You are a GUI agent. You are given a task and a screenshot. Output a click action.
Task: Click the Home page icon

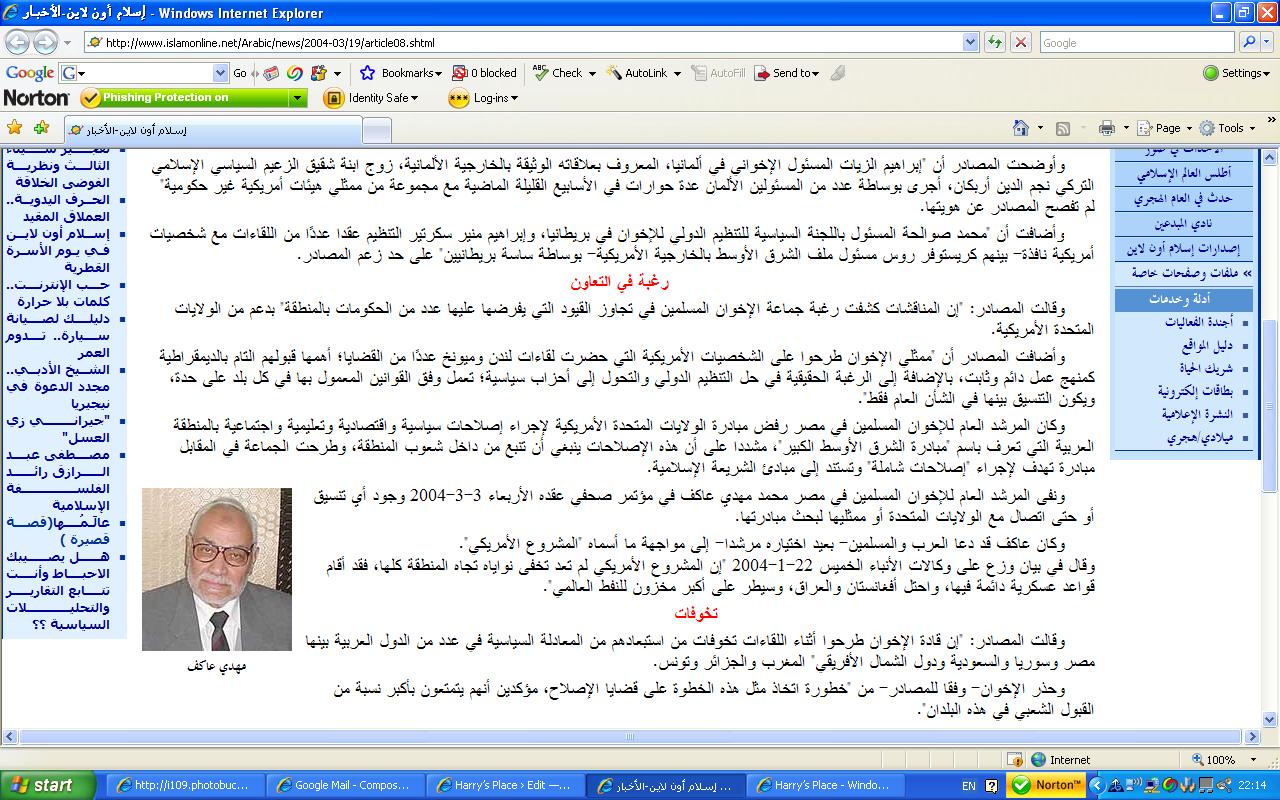(x=1021, y=128)
